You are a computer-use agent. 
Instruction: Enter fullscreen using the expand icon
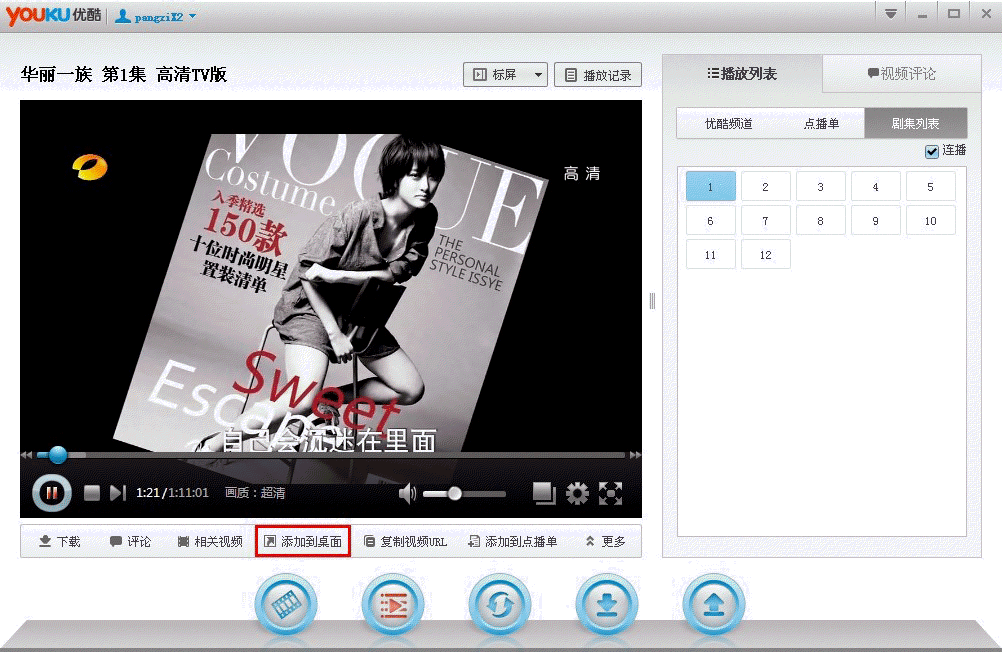610,493
